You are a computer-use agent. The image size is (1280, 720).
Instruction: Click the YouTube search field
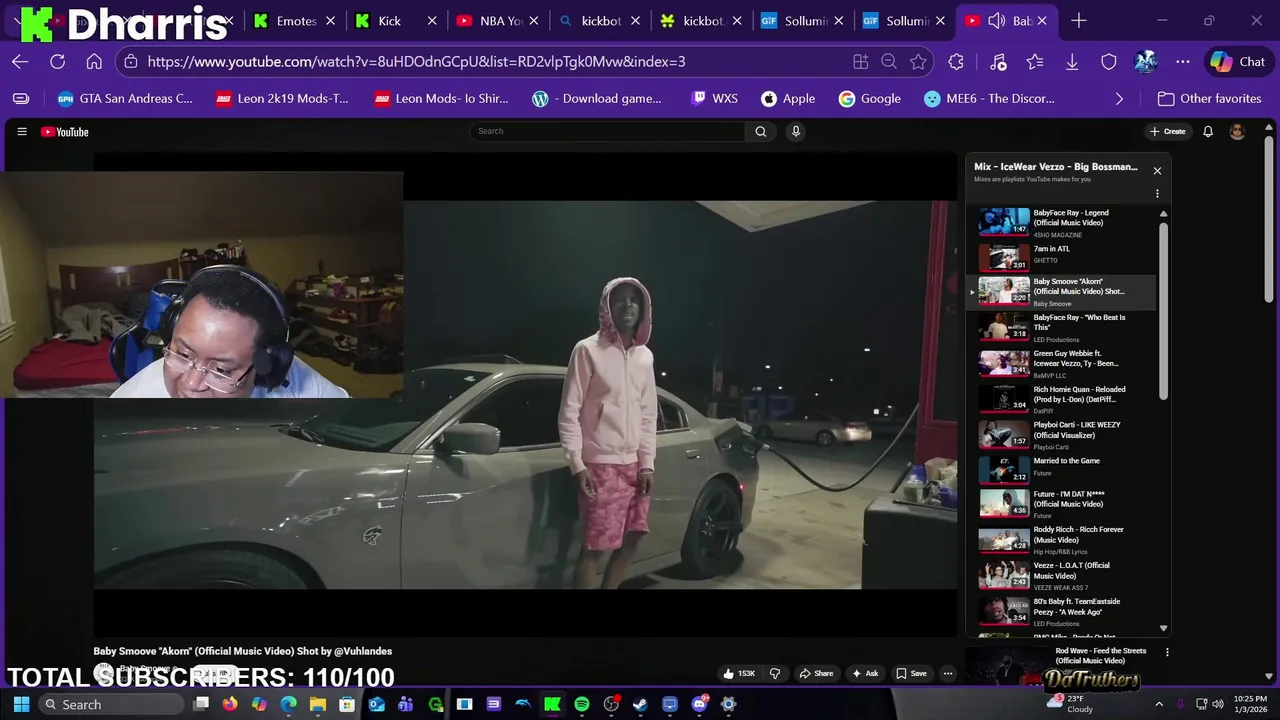[607, 131]
